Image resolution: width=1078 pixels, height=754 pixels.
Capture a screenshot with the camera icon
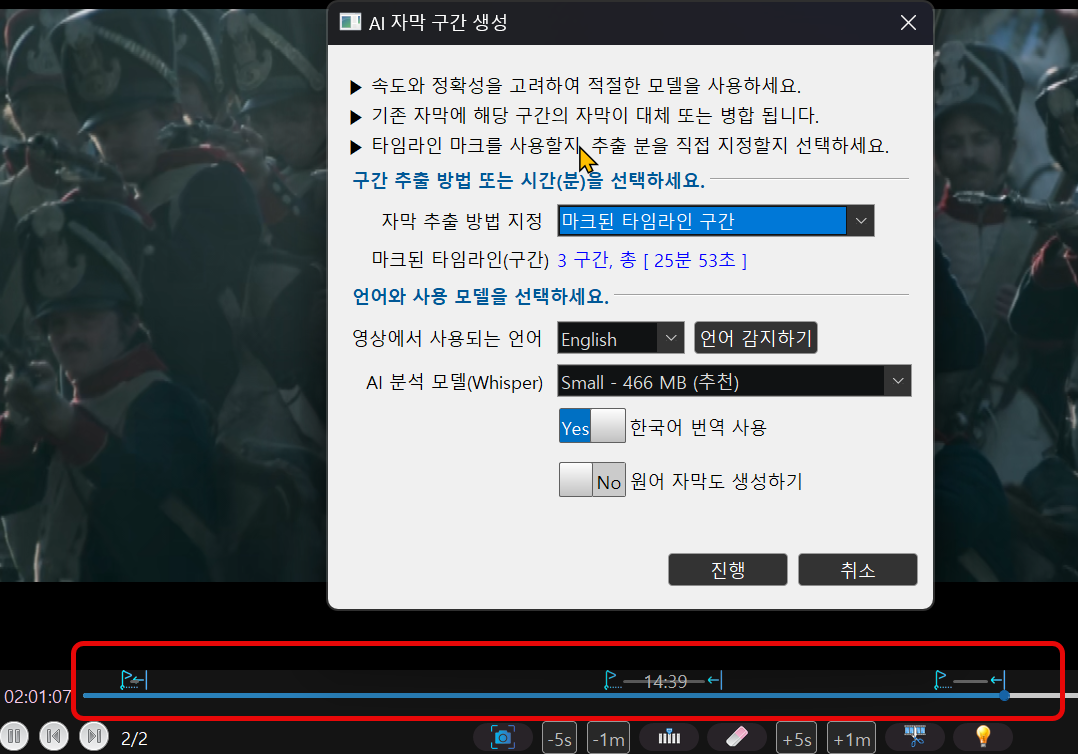pyautogui.click(x=503, y=738)
